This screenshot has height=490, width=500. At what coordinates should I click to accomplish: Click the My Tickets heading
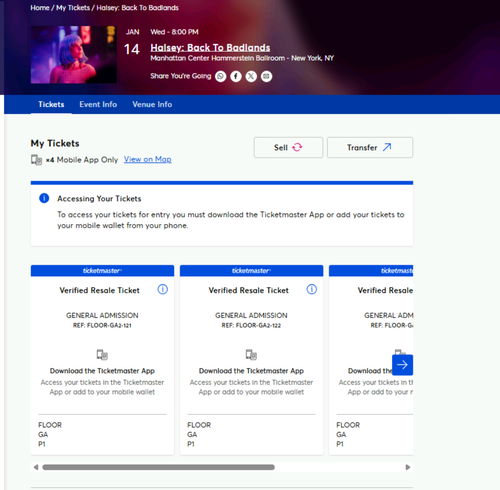[55, 143]
